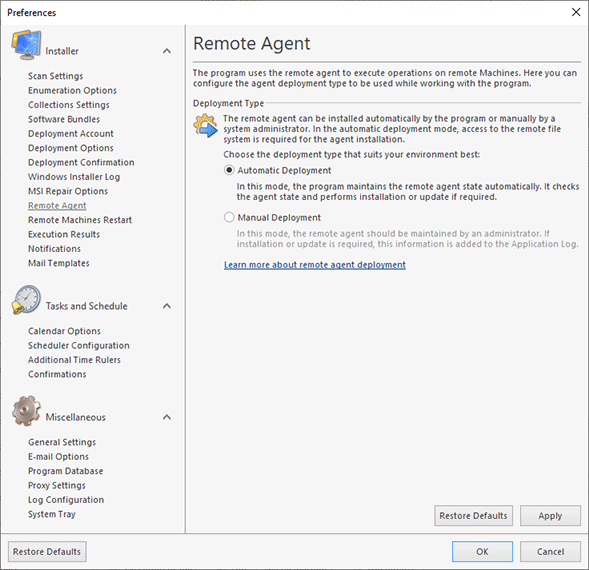Screen dimensions: 589x570
Task: Go to Collections Settings
Action: (69, 105)
